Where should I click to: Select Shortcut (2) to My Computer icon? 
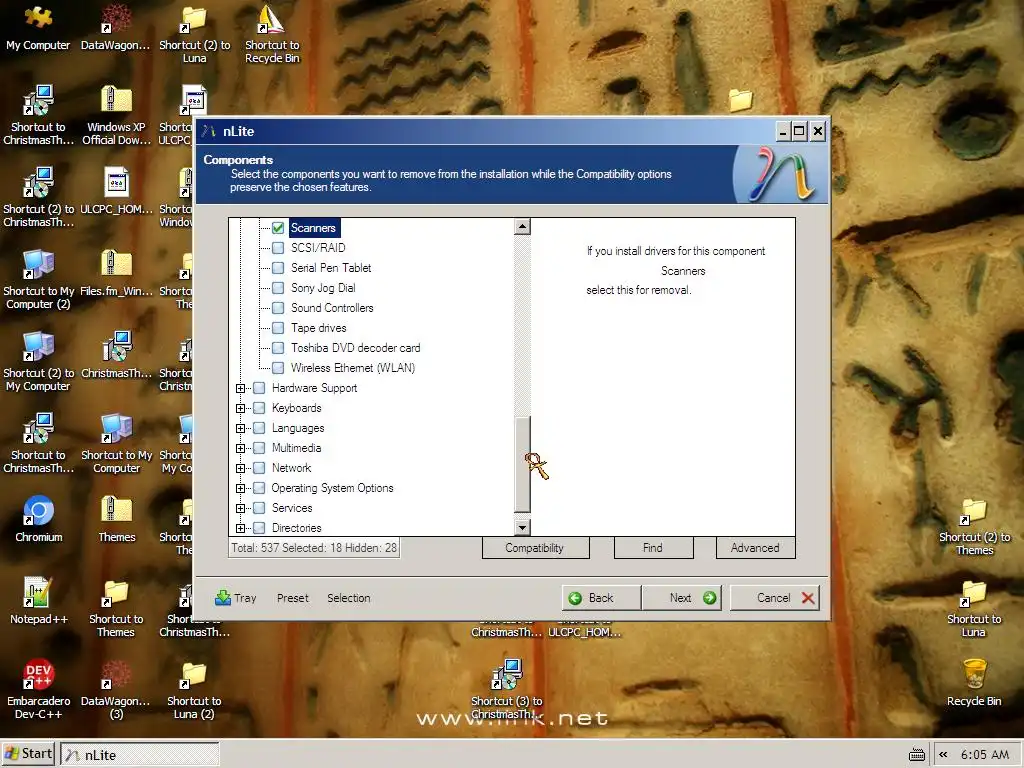pos(39,362)
